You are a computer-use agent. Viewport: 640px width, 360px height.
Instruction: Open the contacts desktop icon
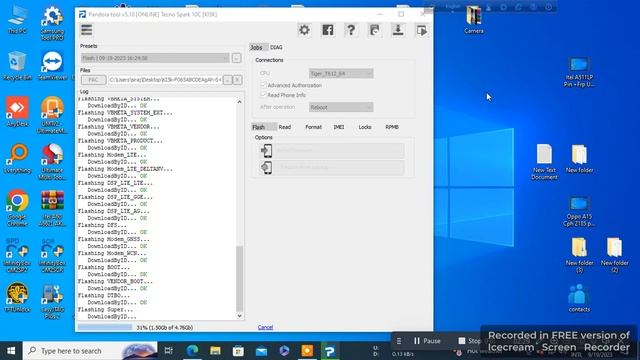coord(579,298)
